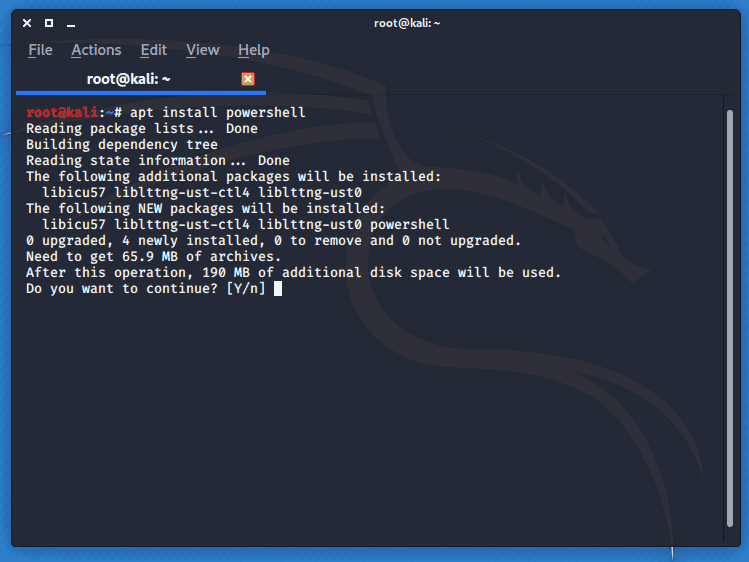Click the window title root@kali: ~
Image resolution: width=749 pixels, height=562 pixels.
coord(407,23)
